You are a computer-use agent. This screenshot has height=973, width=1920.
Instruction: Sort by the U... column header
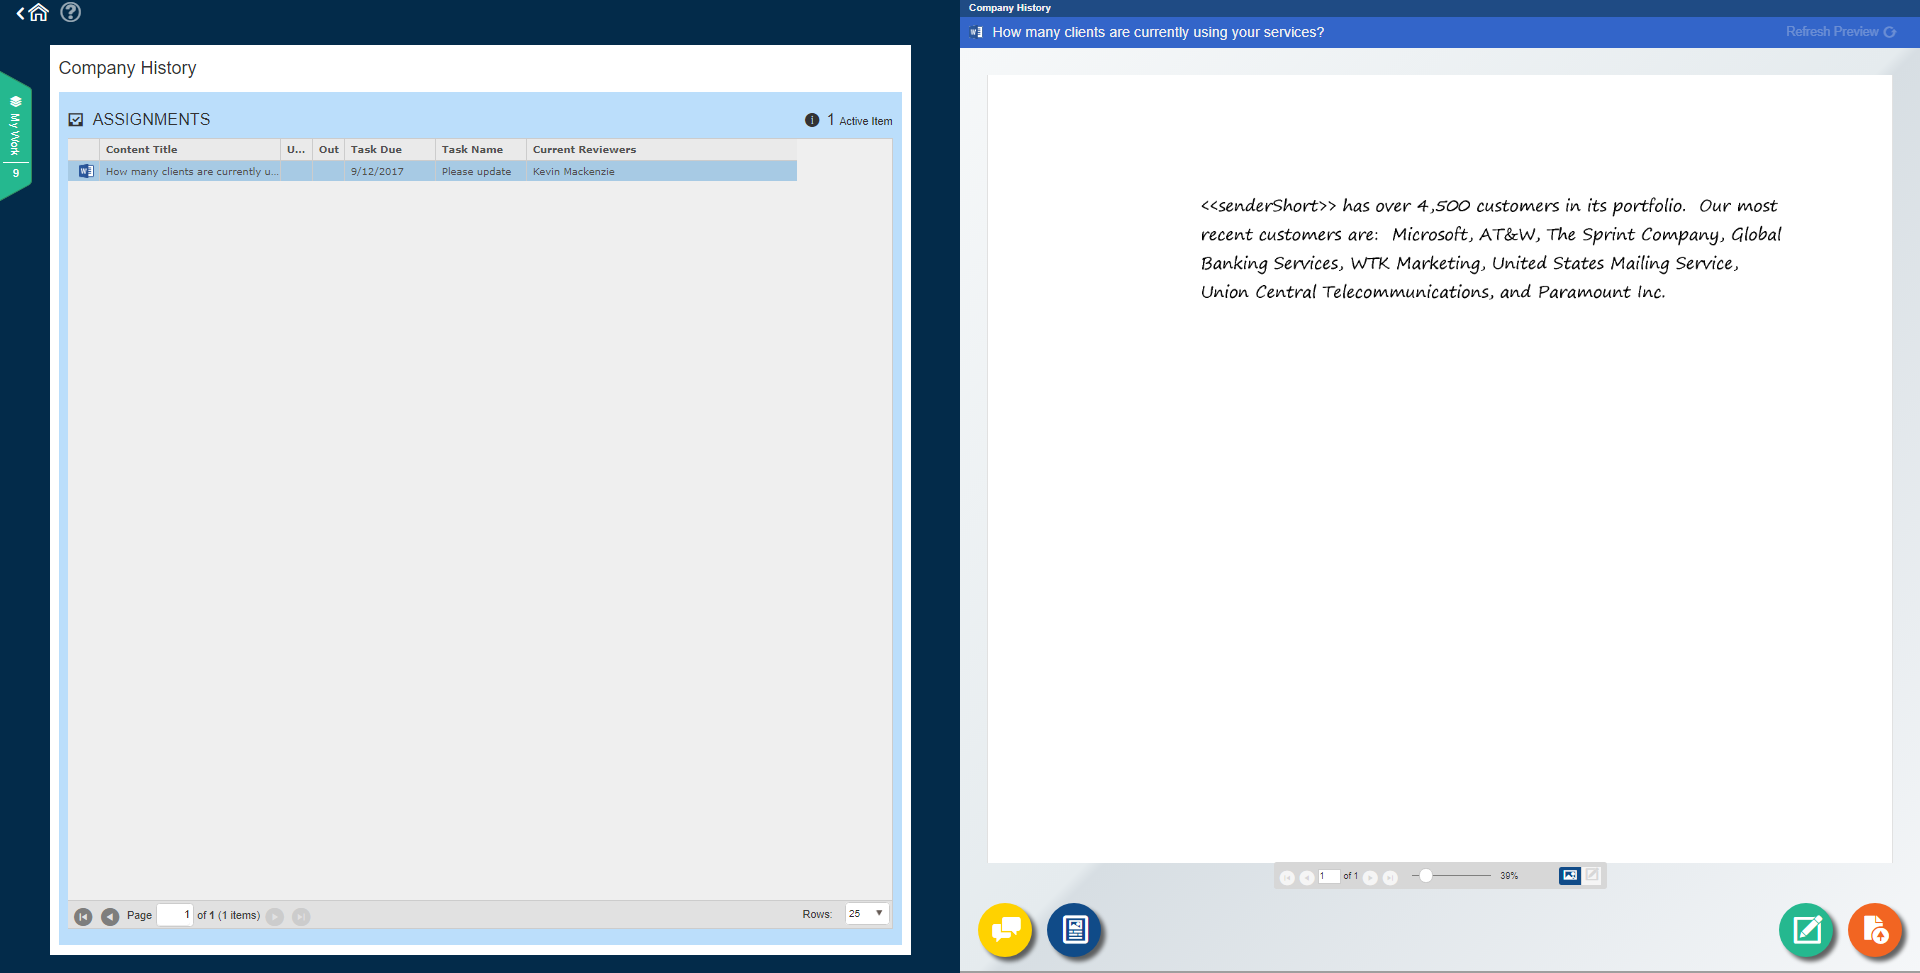pos(296,150)
